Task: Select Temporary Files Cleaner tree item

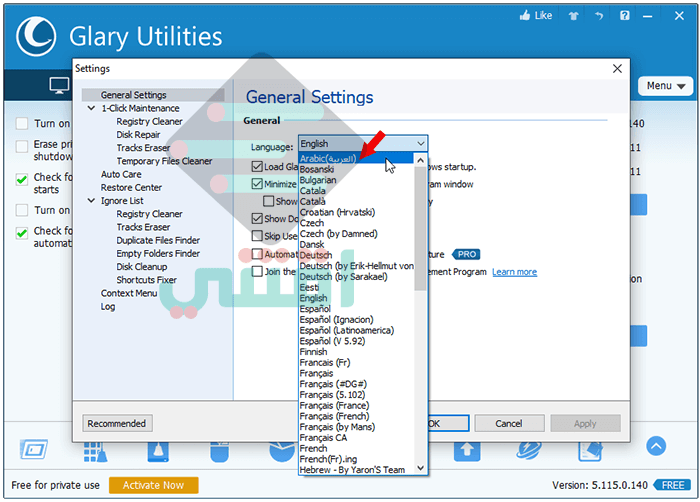Action: click(164, 161)
